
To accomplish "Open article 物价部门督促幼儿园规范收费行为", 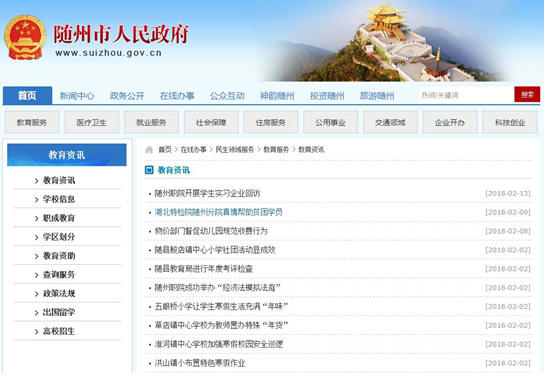I will 211,231.
